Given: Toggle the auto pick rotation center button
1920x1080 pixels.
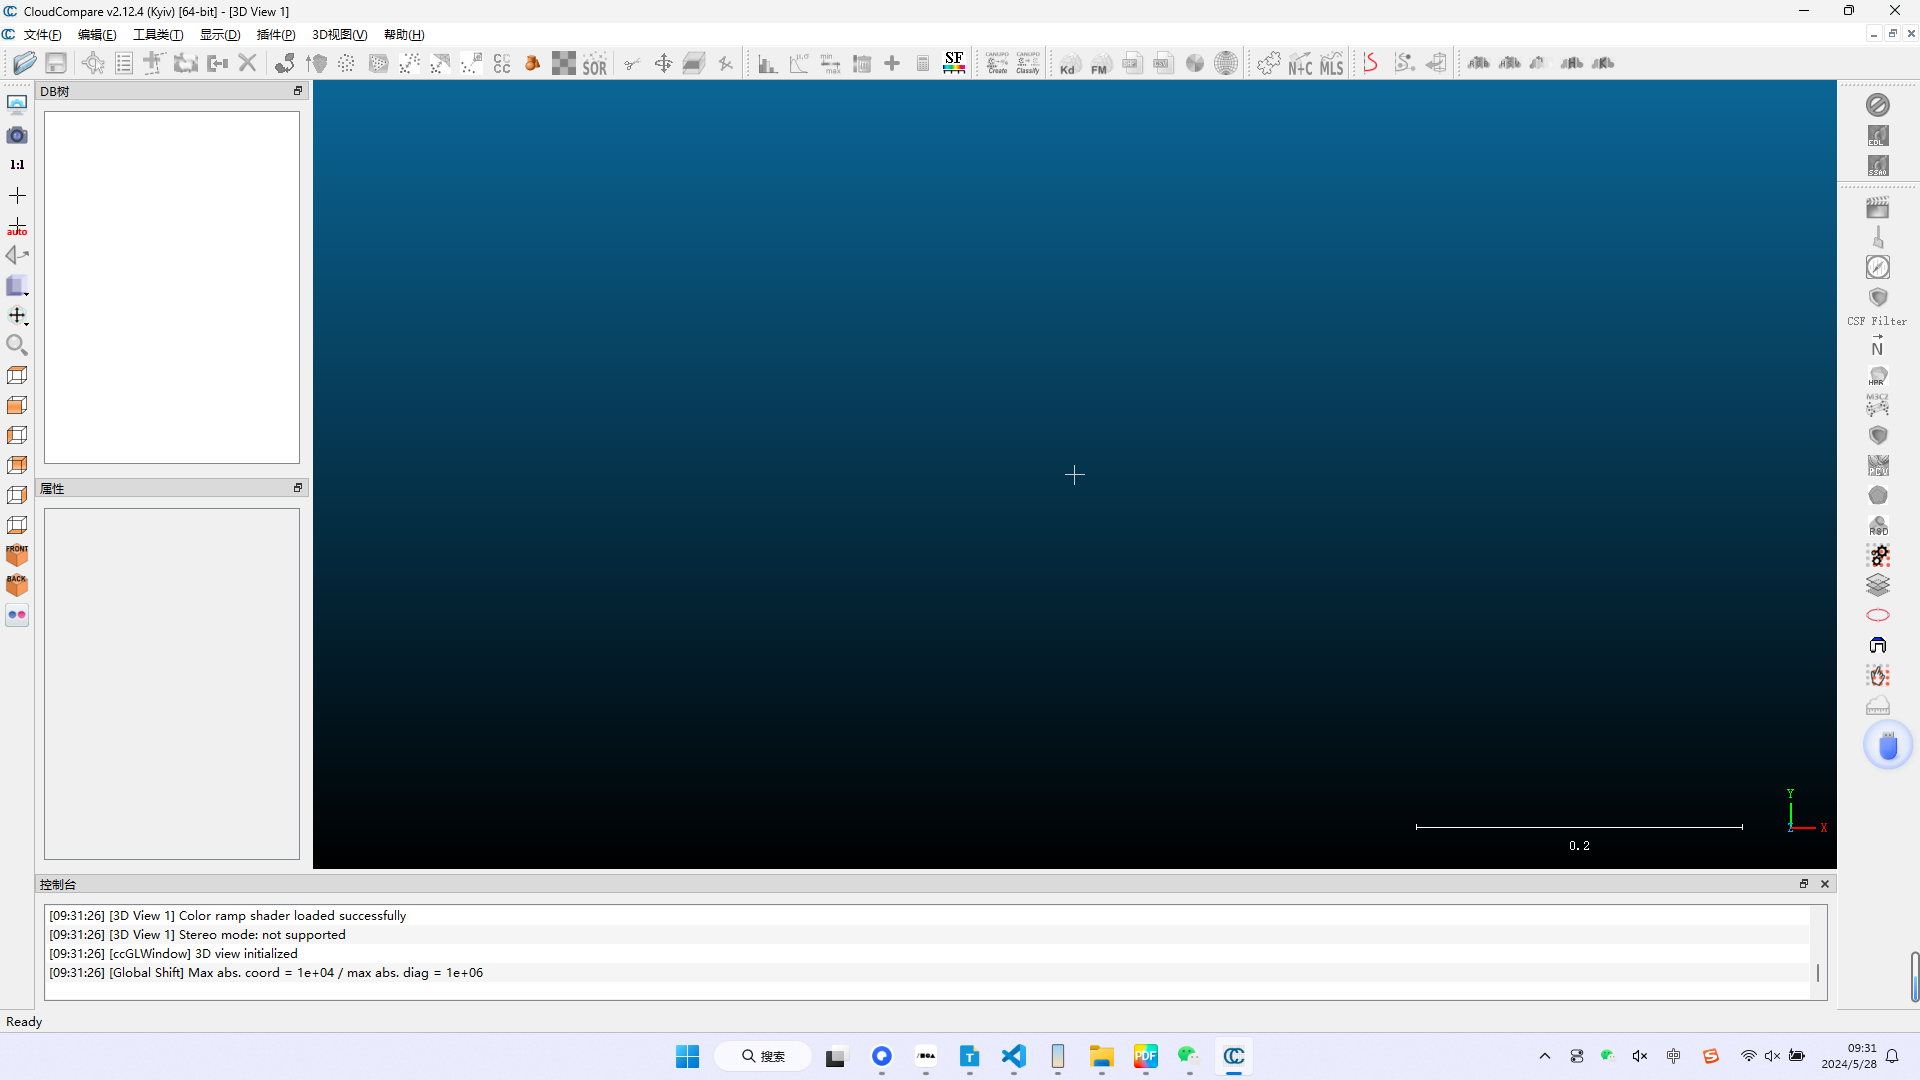Looking at the screenshot, I should coord(17,227).
